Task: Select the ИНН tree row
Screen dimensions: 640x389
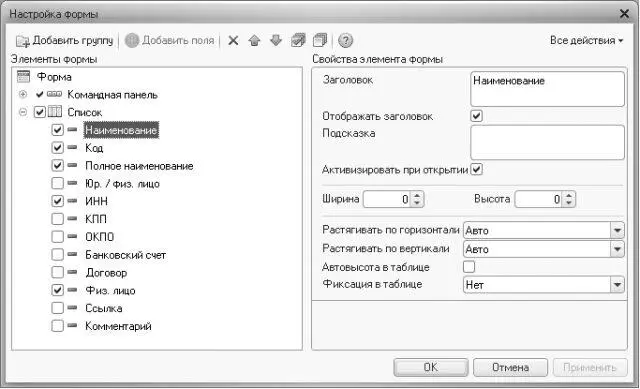Action: coord(96,201)
